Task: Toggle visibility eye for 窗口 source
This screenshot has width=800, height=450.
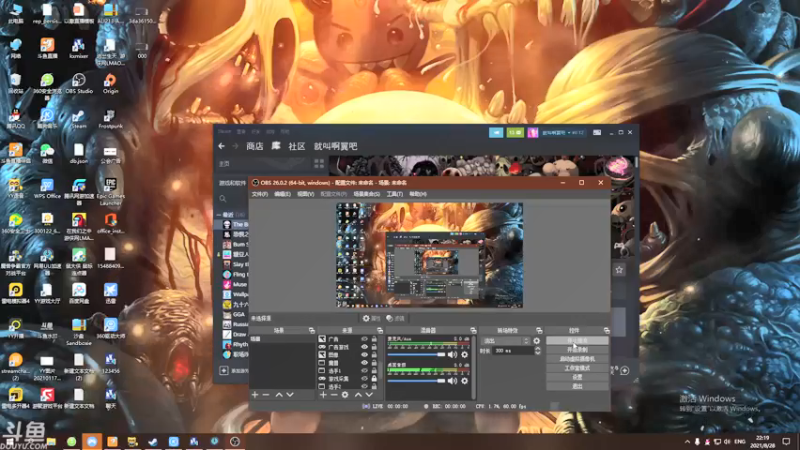Action: pyautogui.click(x=364, y=363)
